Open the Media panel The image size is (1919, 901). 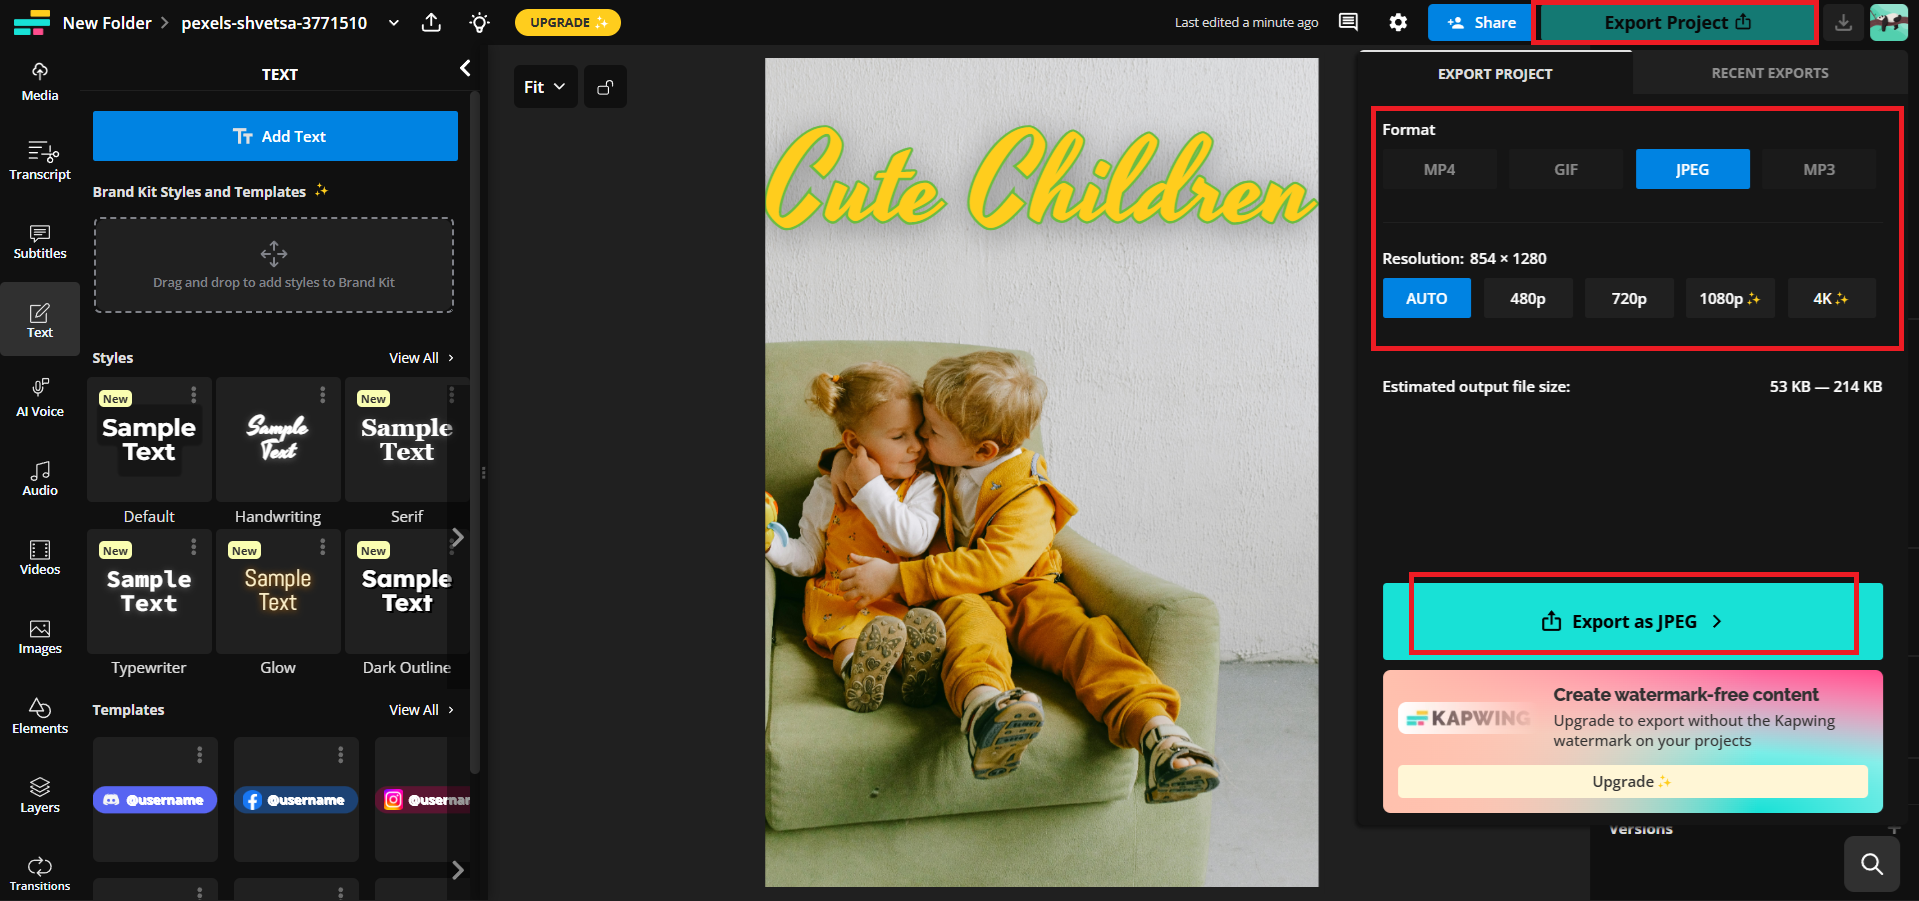pyautogui.click(x=39, y=80)
